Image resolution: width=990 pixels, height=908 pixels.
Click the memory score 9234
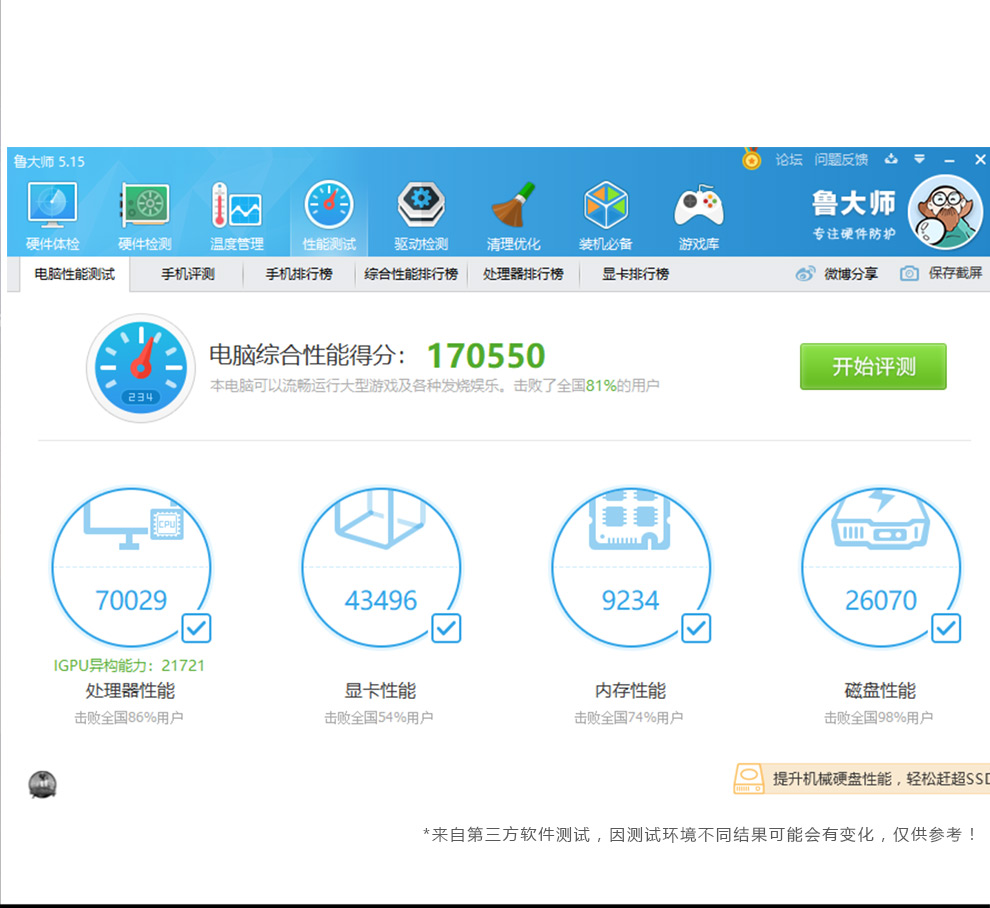[630, 600]
